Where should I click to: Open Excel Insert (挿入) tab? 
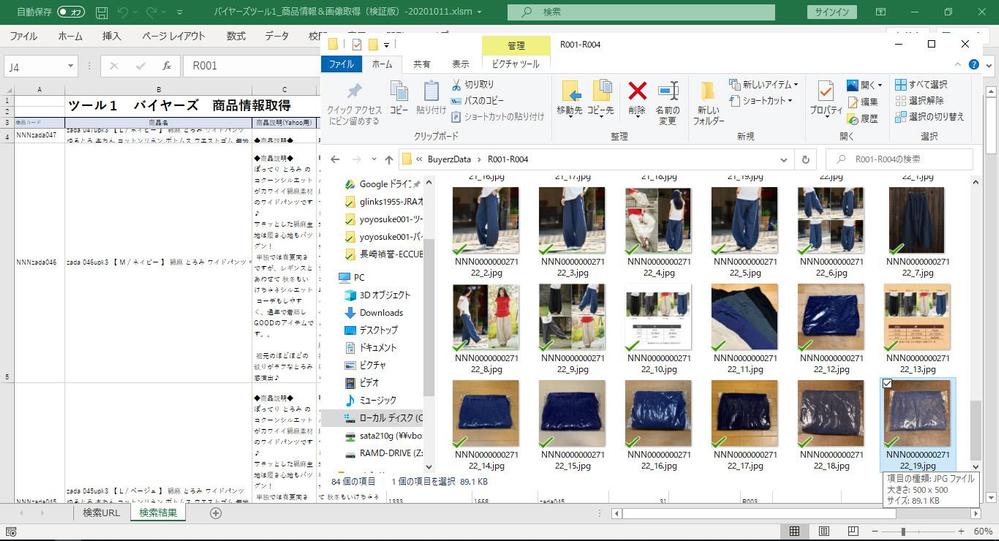(111, 36)
